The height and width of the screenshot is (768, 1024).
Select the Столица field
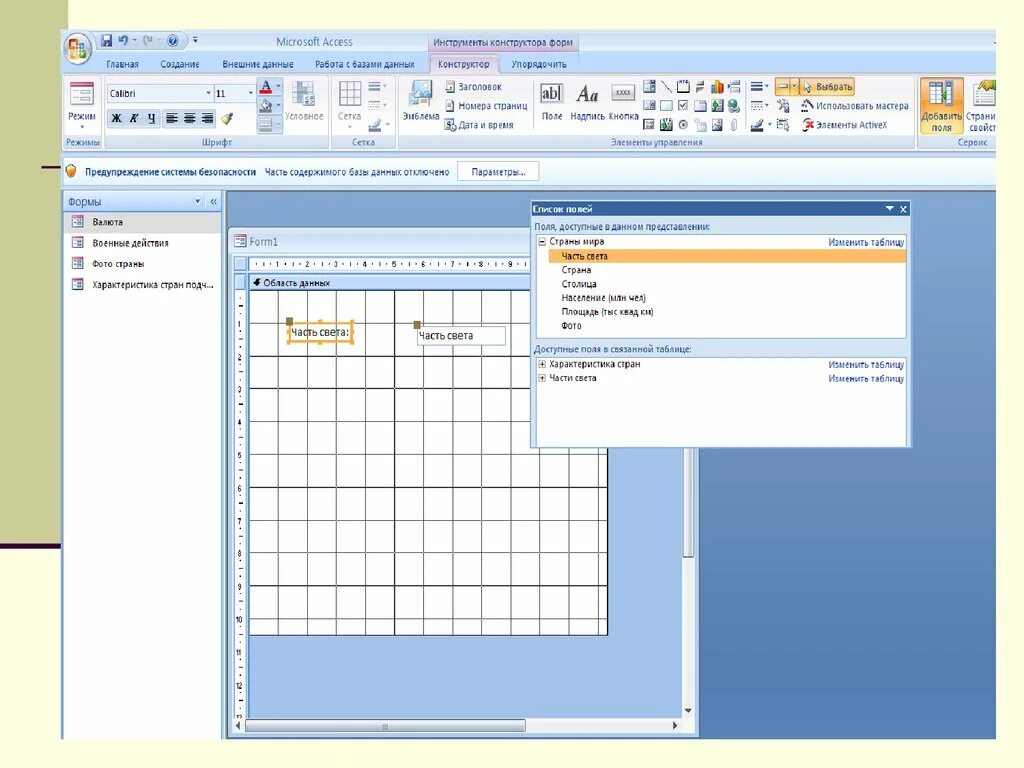[x=579, y=284]
